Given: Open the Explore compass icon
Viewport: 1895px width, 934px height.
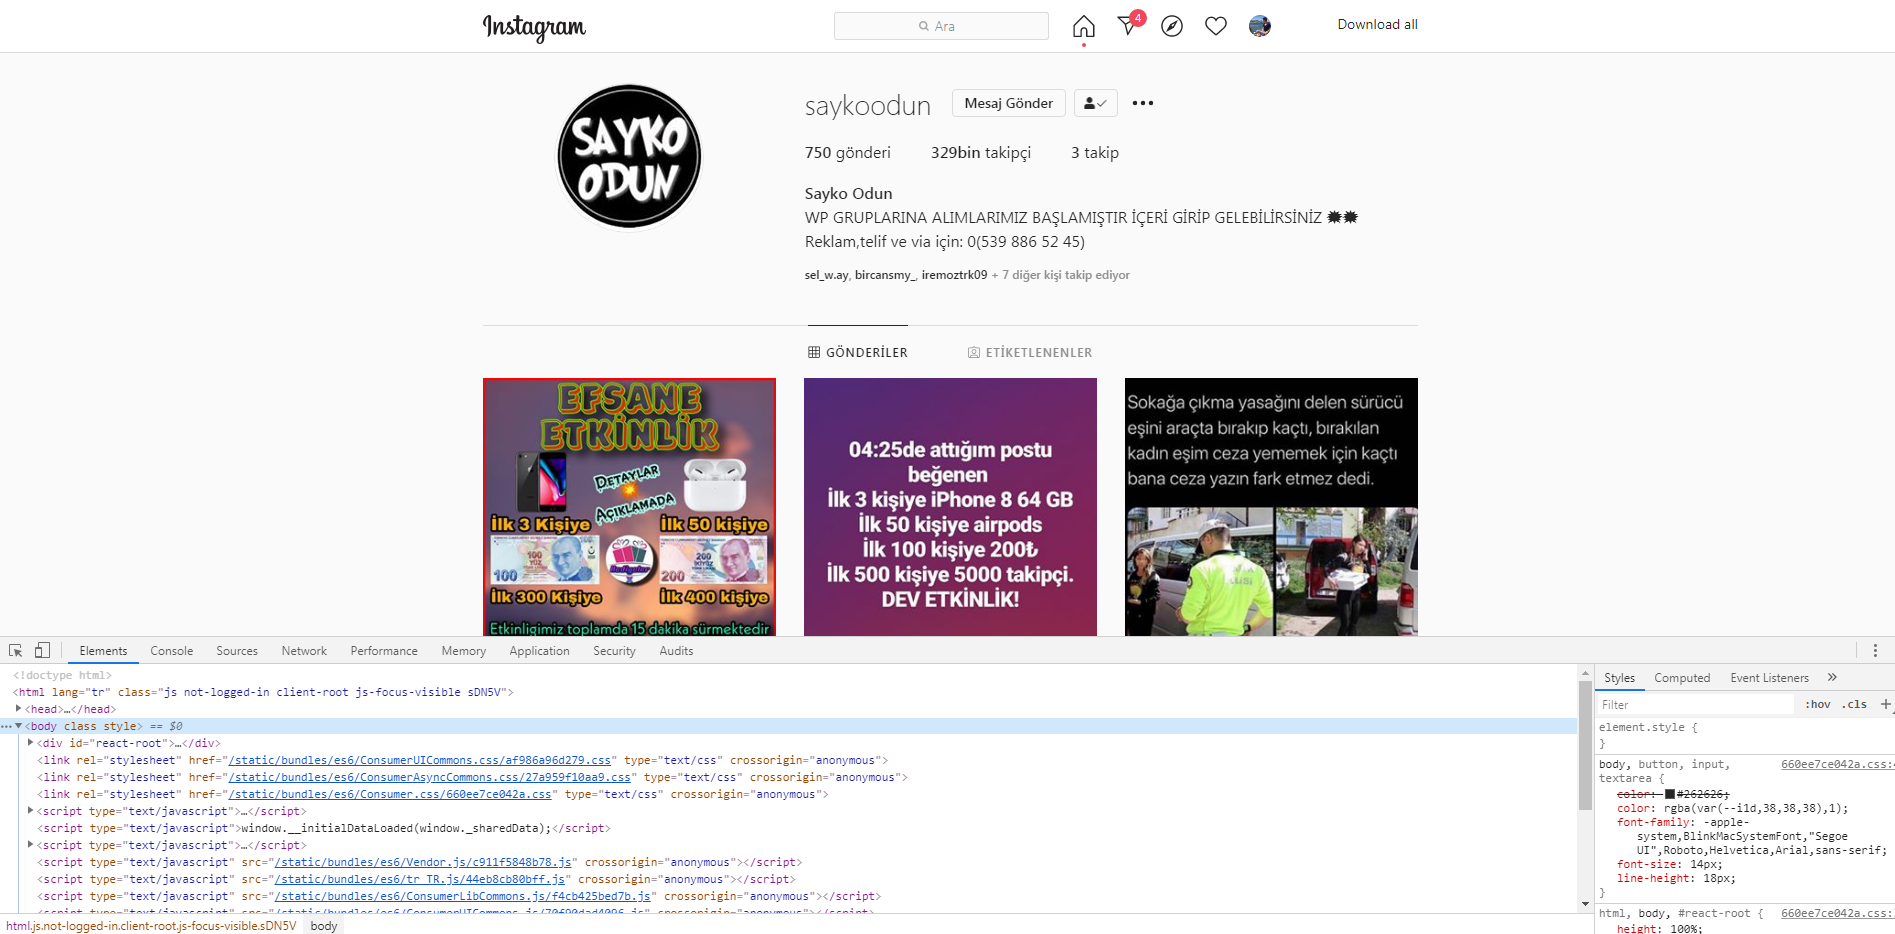Looking at the screenshot, I should [x=1172, y=26].
